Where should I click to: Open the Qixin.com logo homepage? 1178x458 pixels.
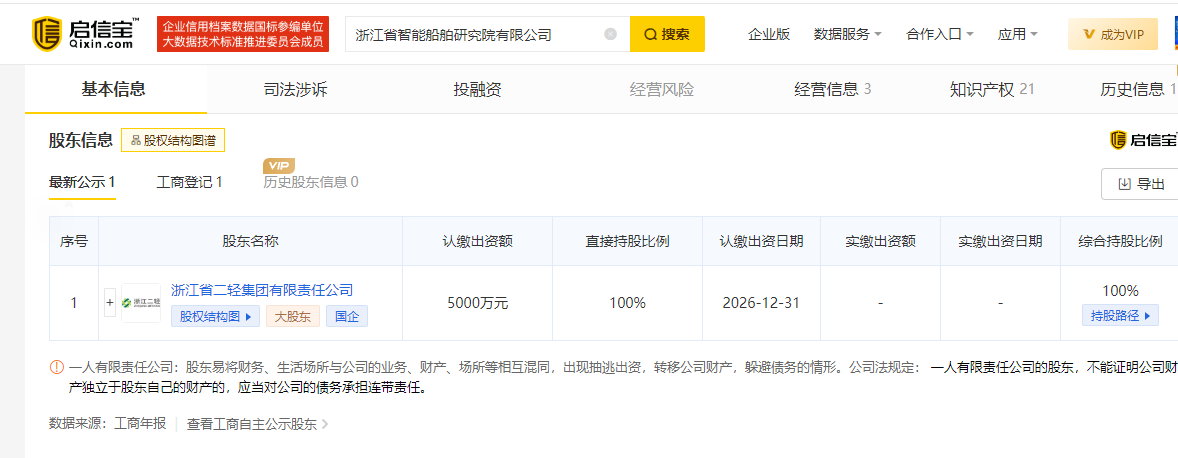click(x=85, y=34)
